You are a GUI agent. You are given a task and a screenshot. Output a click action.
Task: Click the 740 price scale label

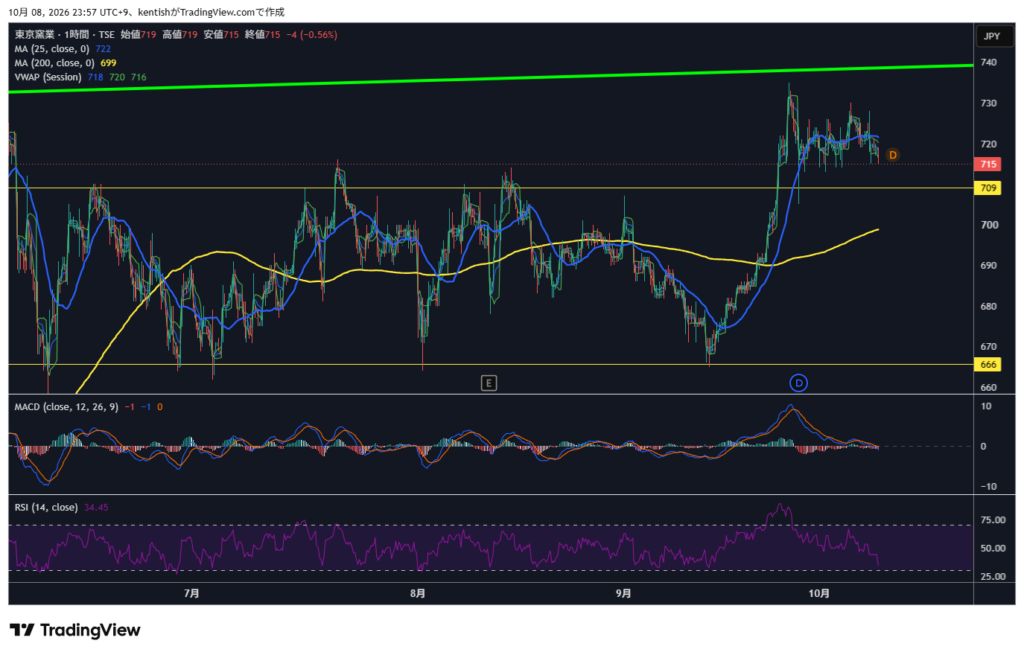989,63
